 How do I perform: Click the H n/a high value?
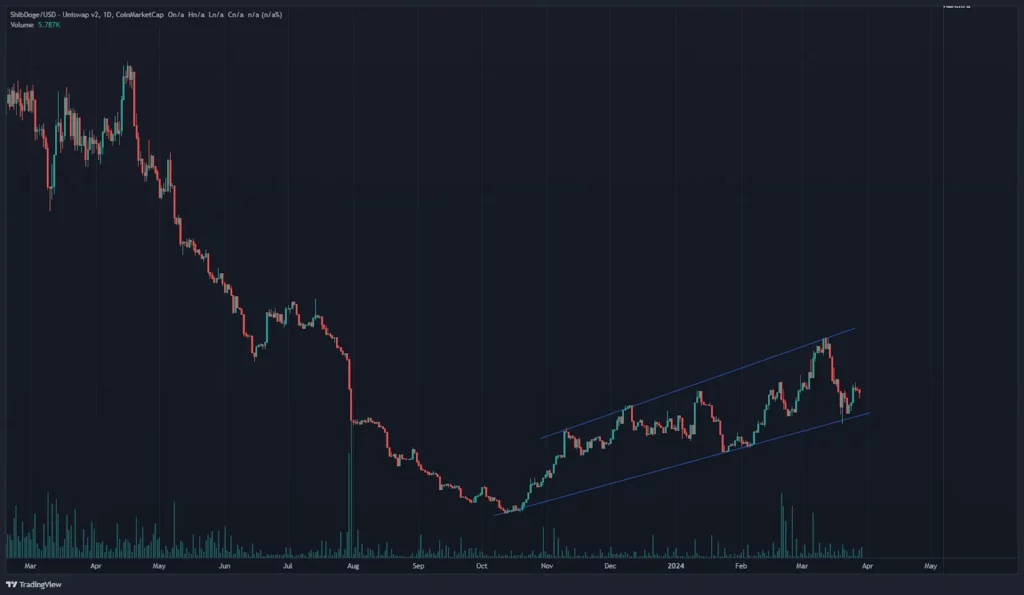pyautogui.click(x=197, y=14)
